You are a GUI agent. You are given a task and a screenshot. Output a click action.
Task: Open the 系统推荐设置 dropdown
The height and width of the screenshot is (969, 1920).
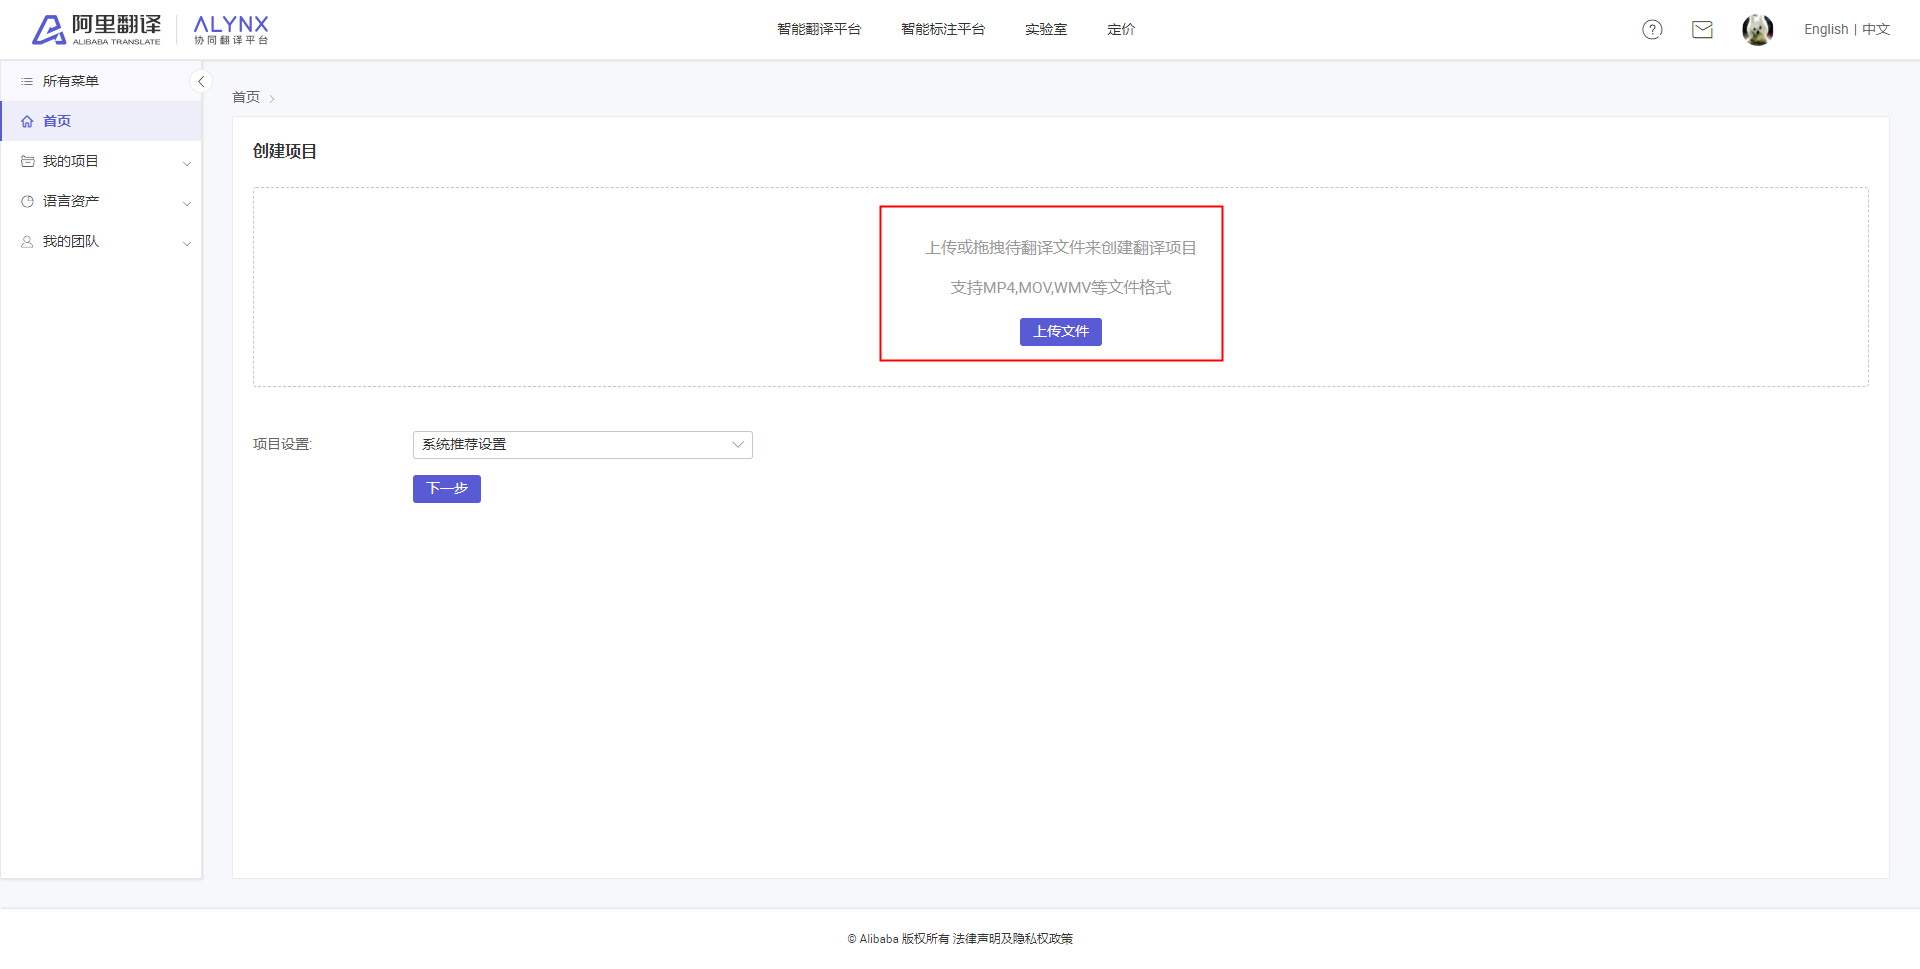[582, 445]
